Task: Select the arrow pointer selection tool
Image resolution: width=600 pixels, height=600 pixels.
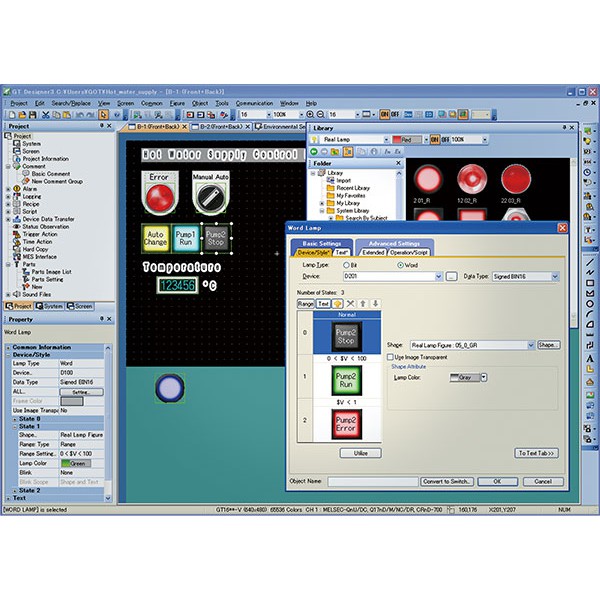Action: (x=103, y=114)
